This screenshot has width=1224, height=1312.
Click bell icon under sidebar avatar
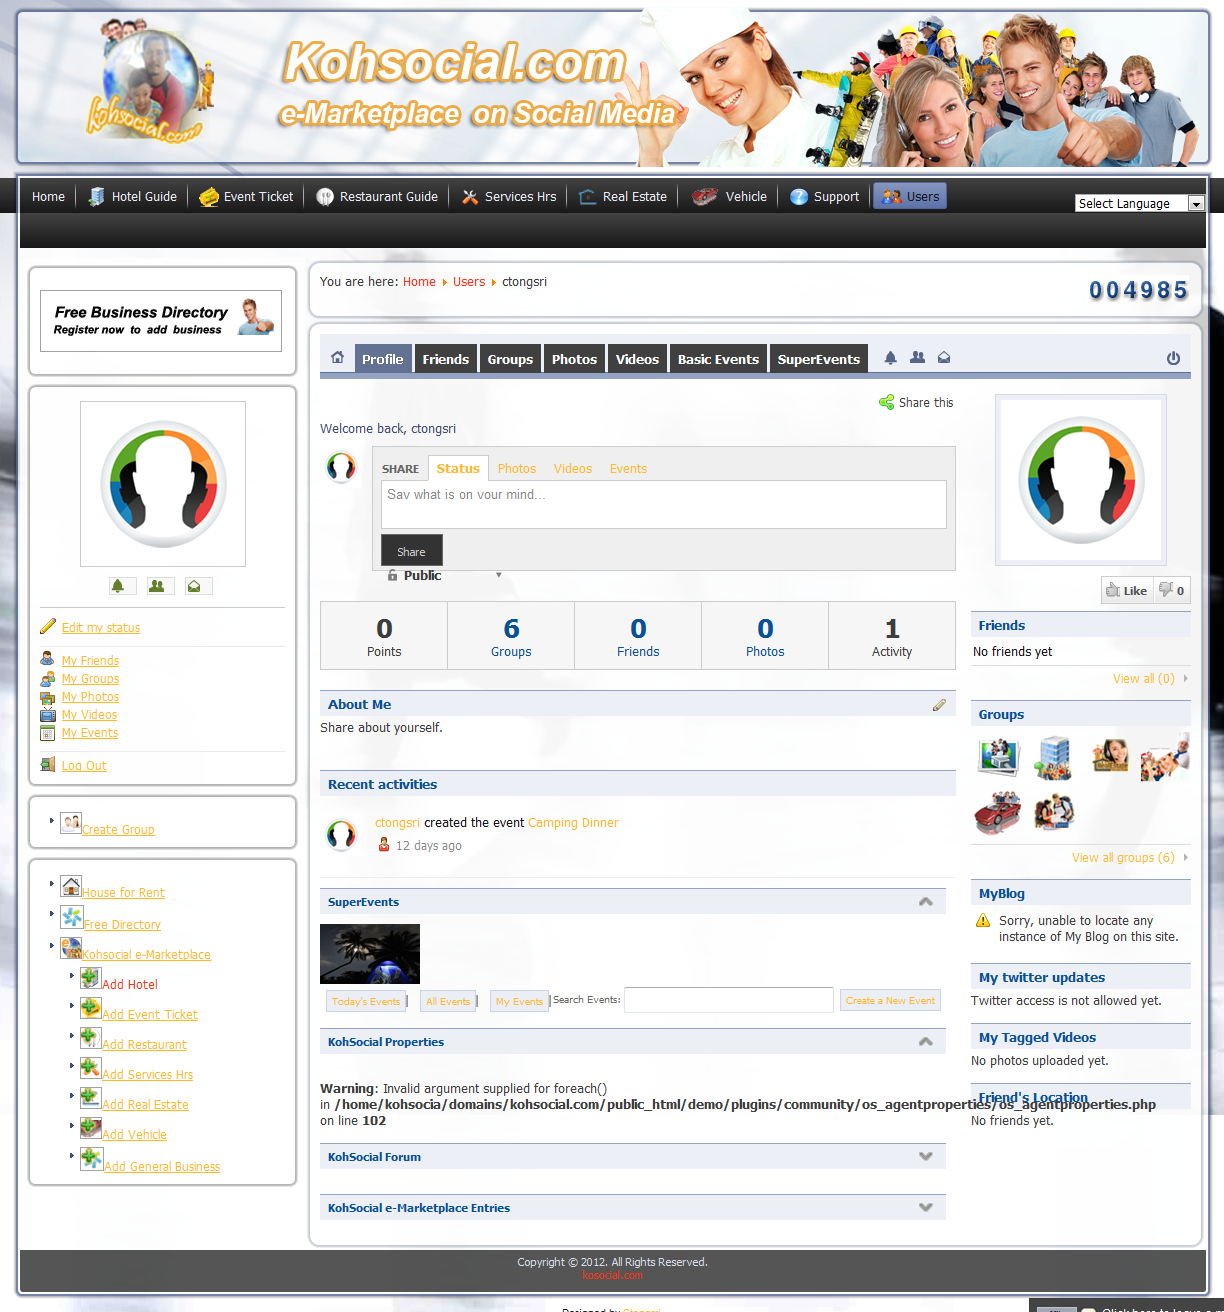pos(118,586)
